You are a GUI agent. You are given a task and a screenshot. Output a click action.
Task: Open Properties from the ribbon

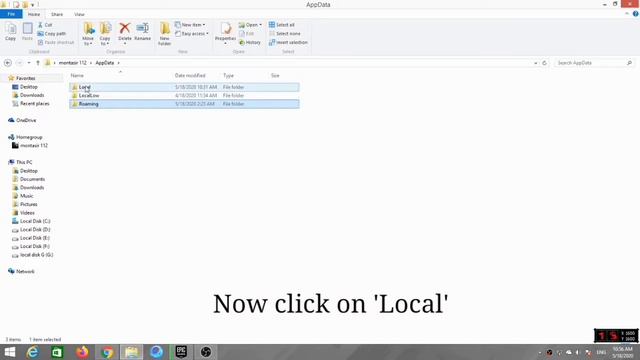pyautogui.click(x=225, y=33)
